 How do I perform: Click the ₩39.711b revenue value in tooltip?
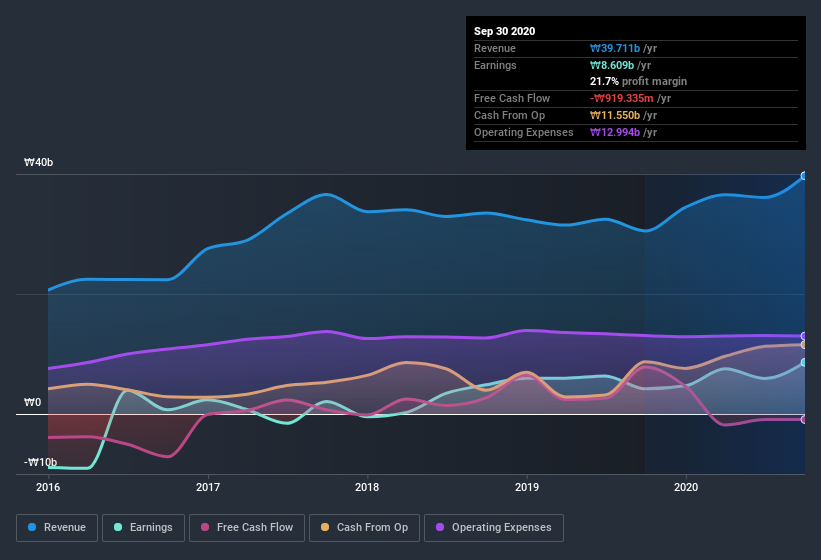615,48
